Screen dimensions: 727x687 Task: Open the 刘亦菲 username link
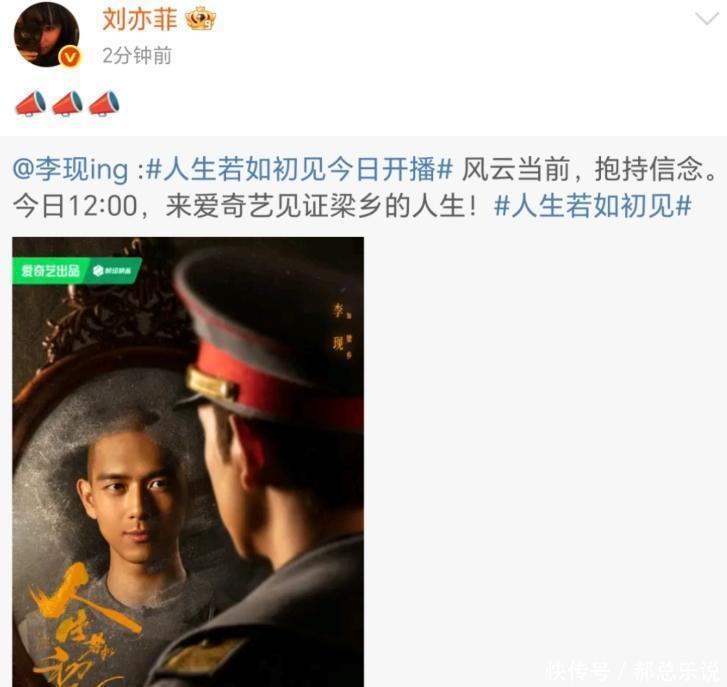pyautogui.click(x=140, y=20)
